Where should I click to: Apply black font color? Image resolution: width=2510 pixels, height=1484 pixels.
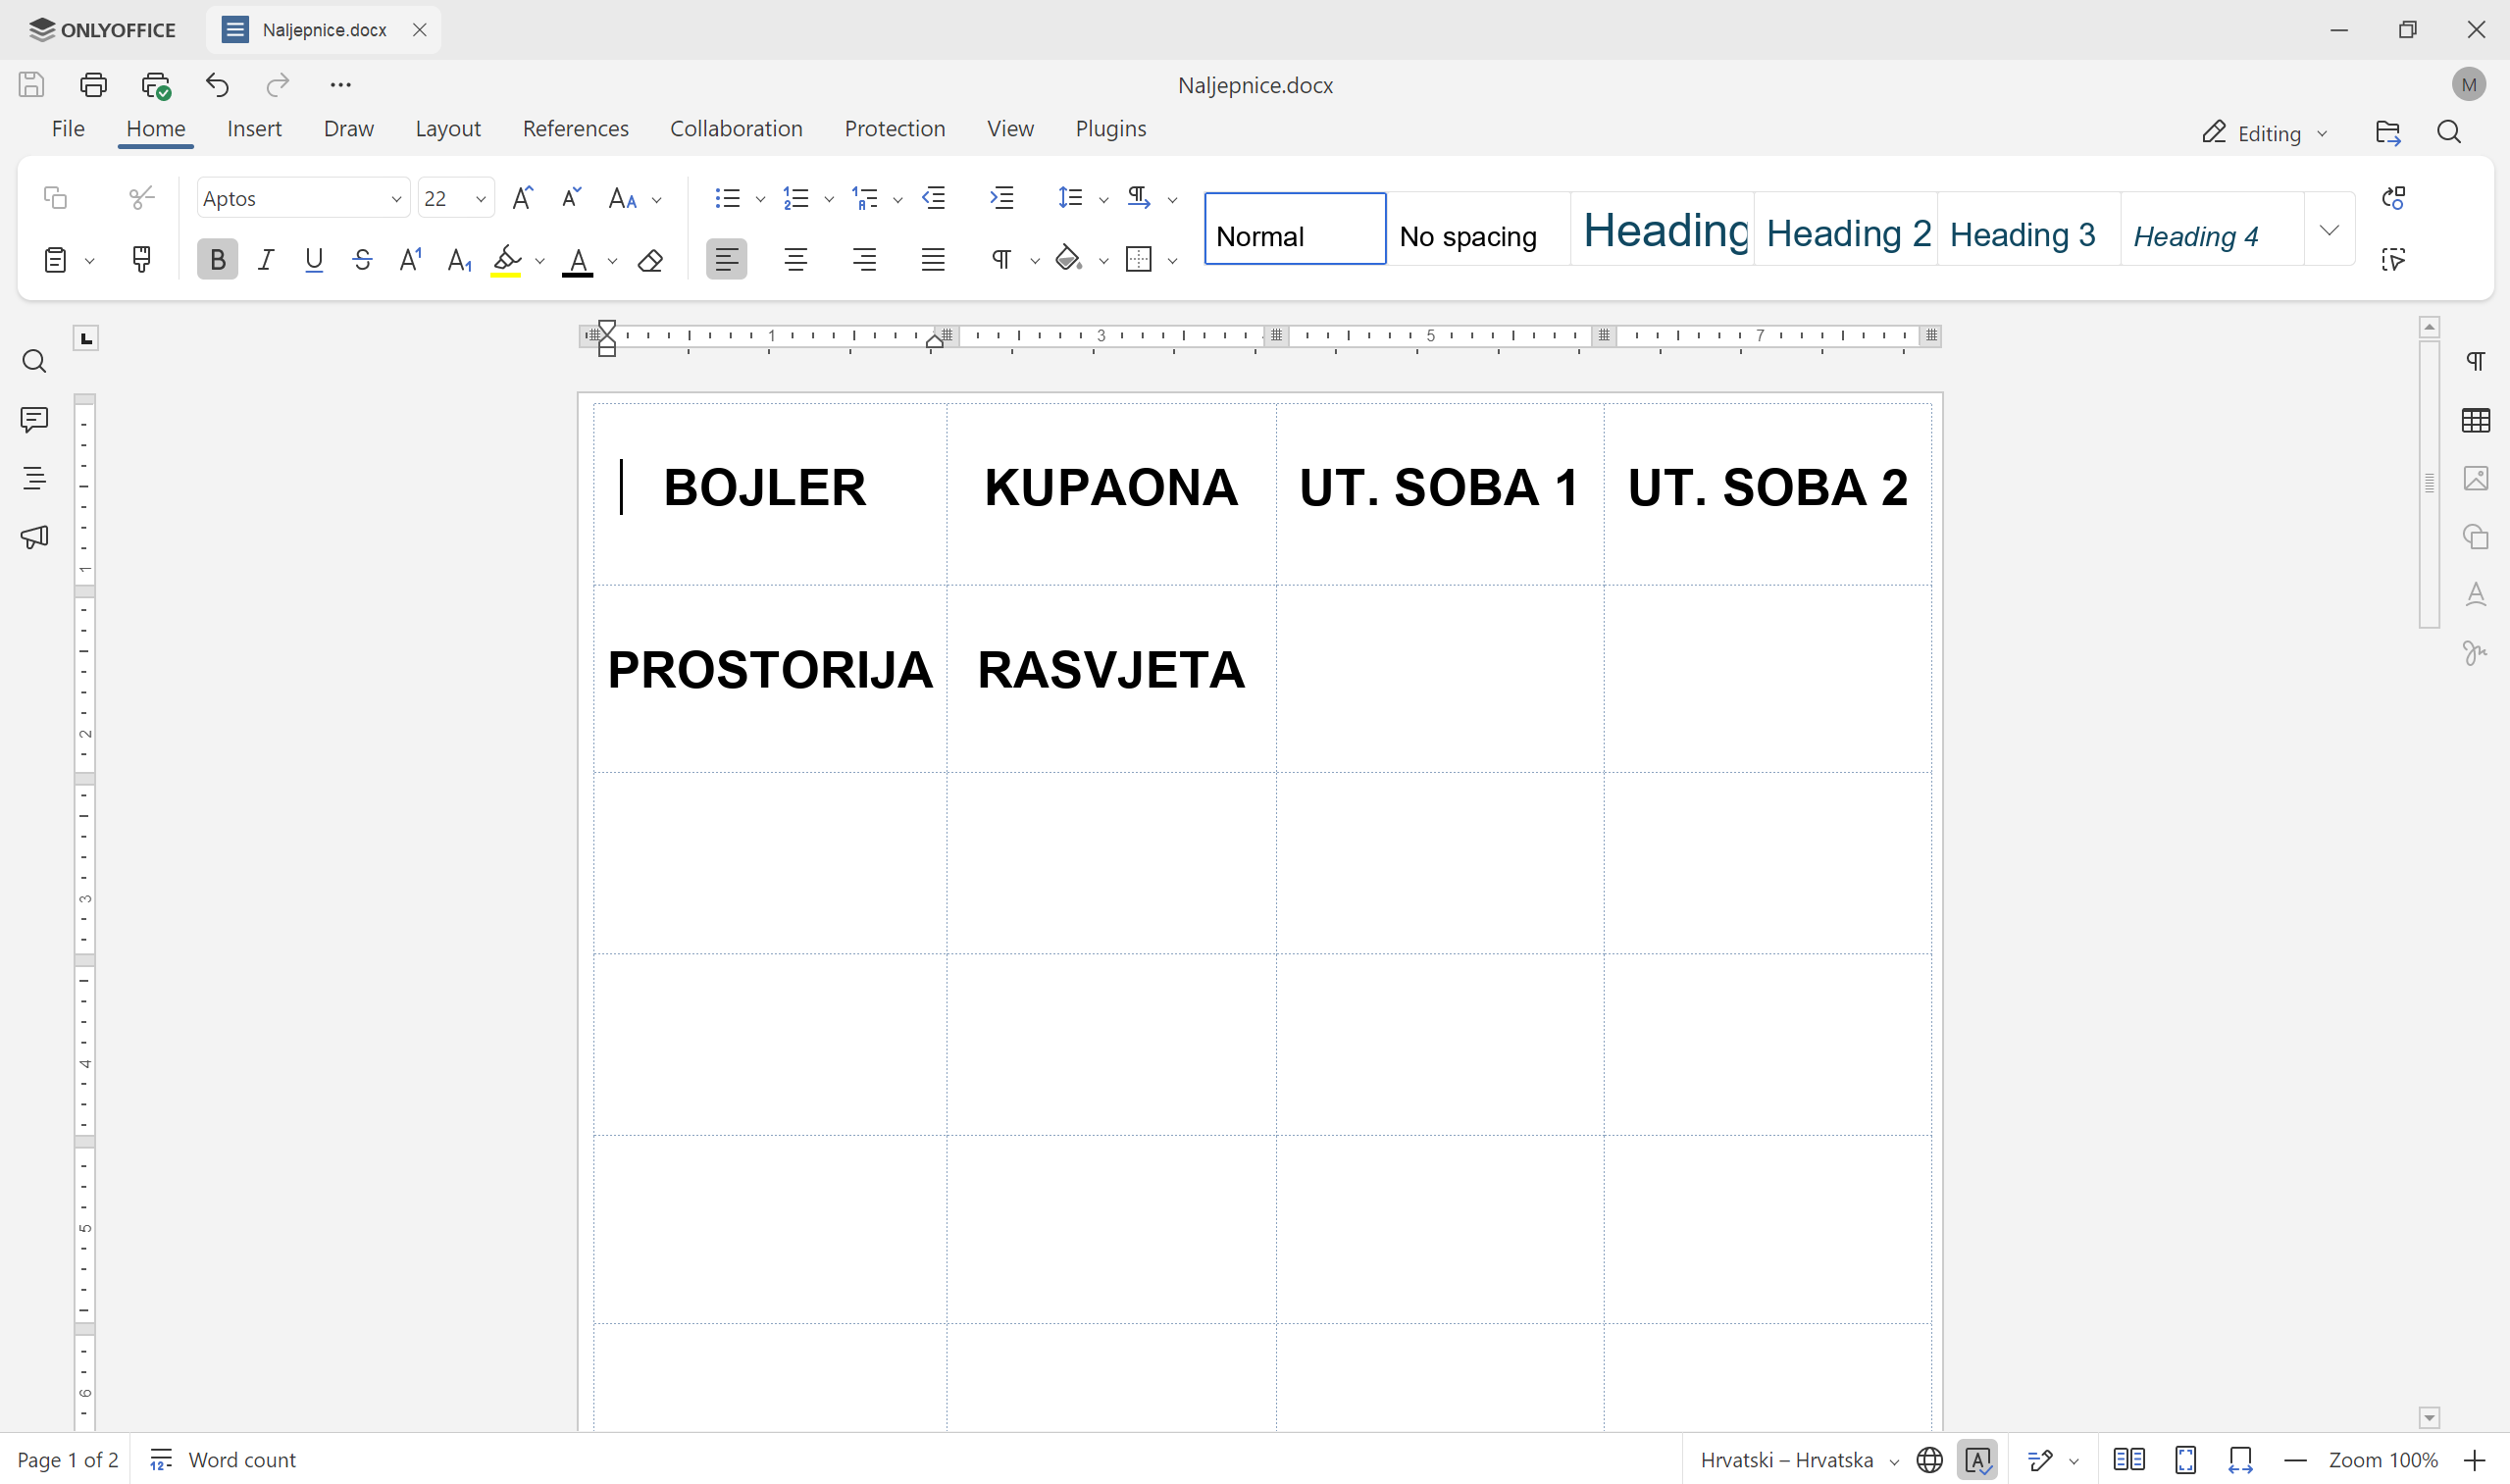point(578,260)
